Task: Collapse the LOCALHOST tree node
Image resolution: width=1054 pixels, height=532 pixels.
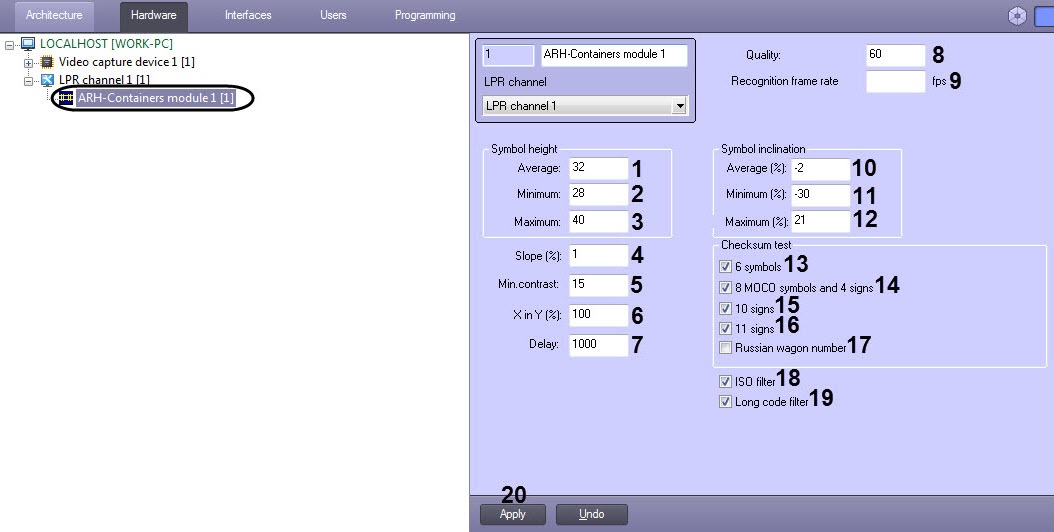Action: (9, 45)
